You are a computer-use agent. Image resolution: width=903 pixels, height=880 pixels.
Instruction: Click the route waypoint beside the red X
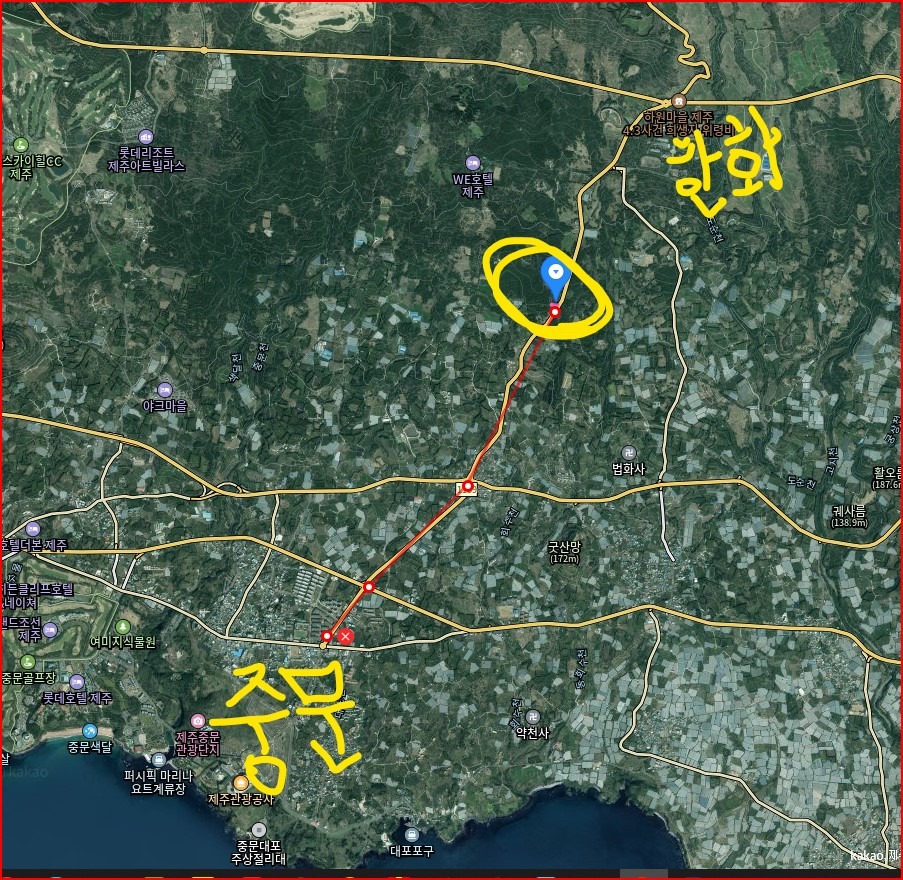[x=327, y=636]
